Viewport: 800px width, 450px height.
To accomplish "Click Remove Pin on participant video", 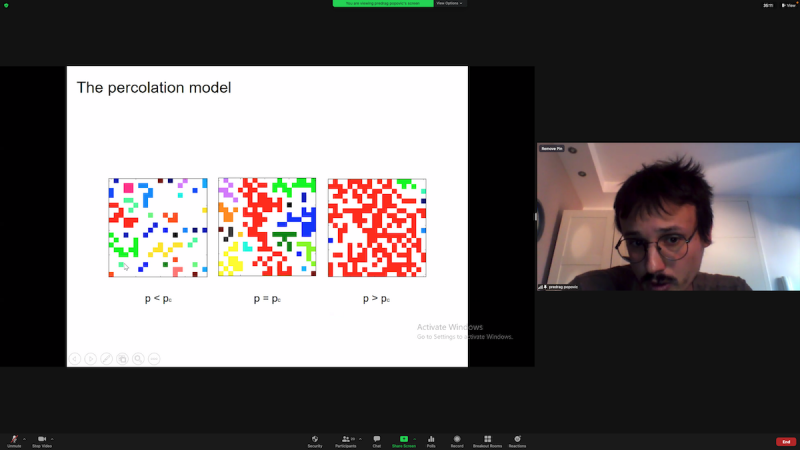I will 551,148.
